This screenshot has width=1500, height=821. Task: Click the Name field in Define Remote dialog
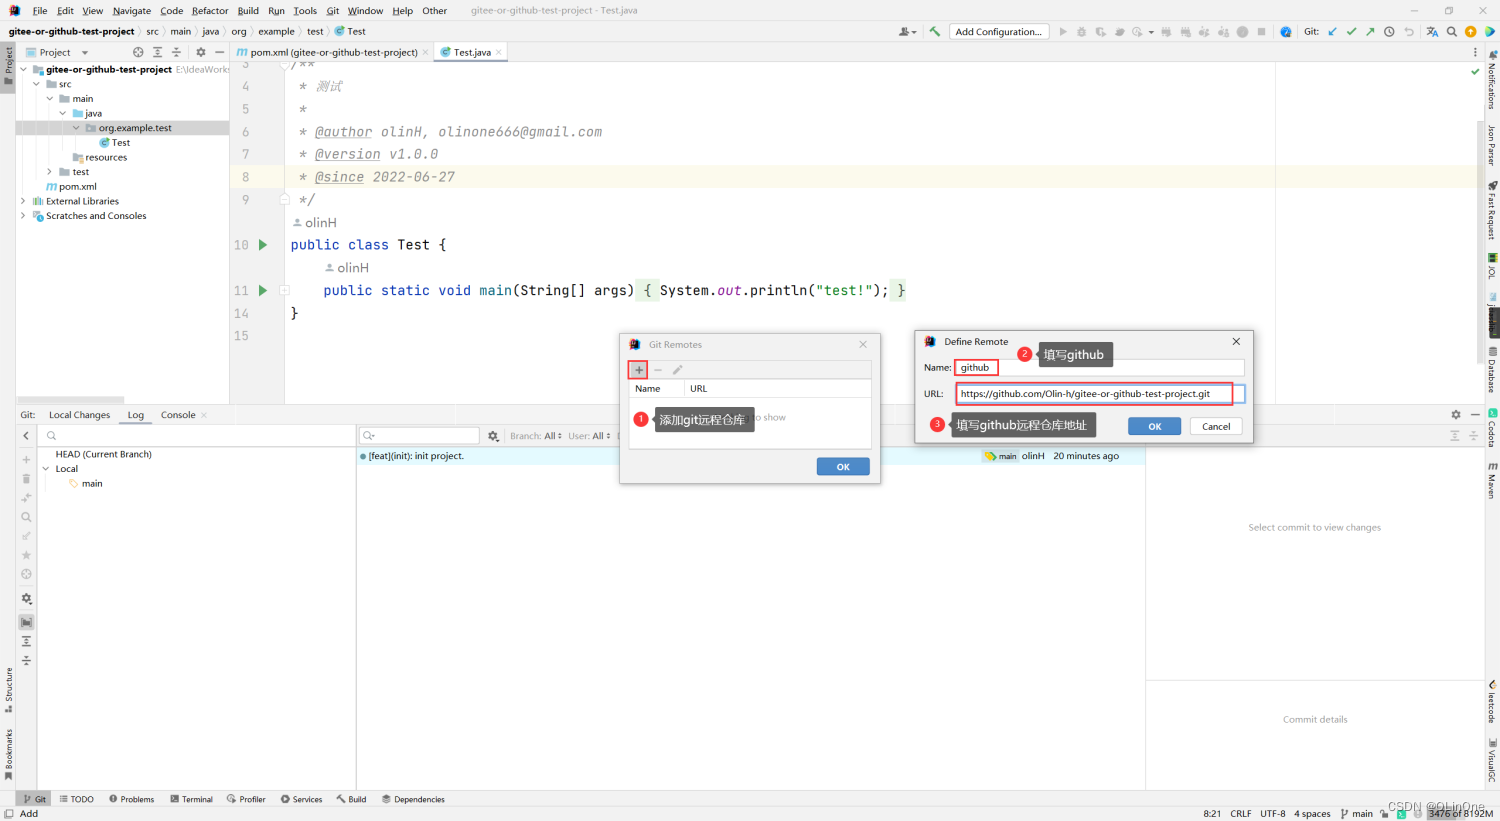[x=1100, y=368]
